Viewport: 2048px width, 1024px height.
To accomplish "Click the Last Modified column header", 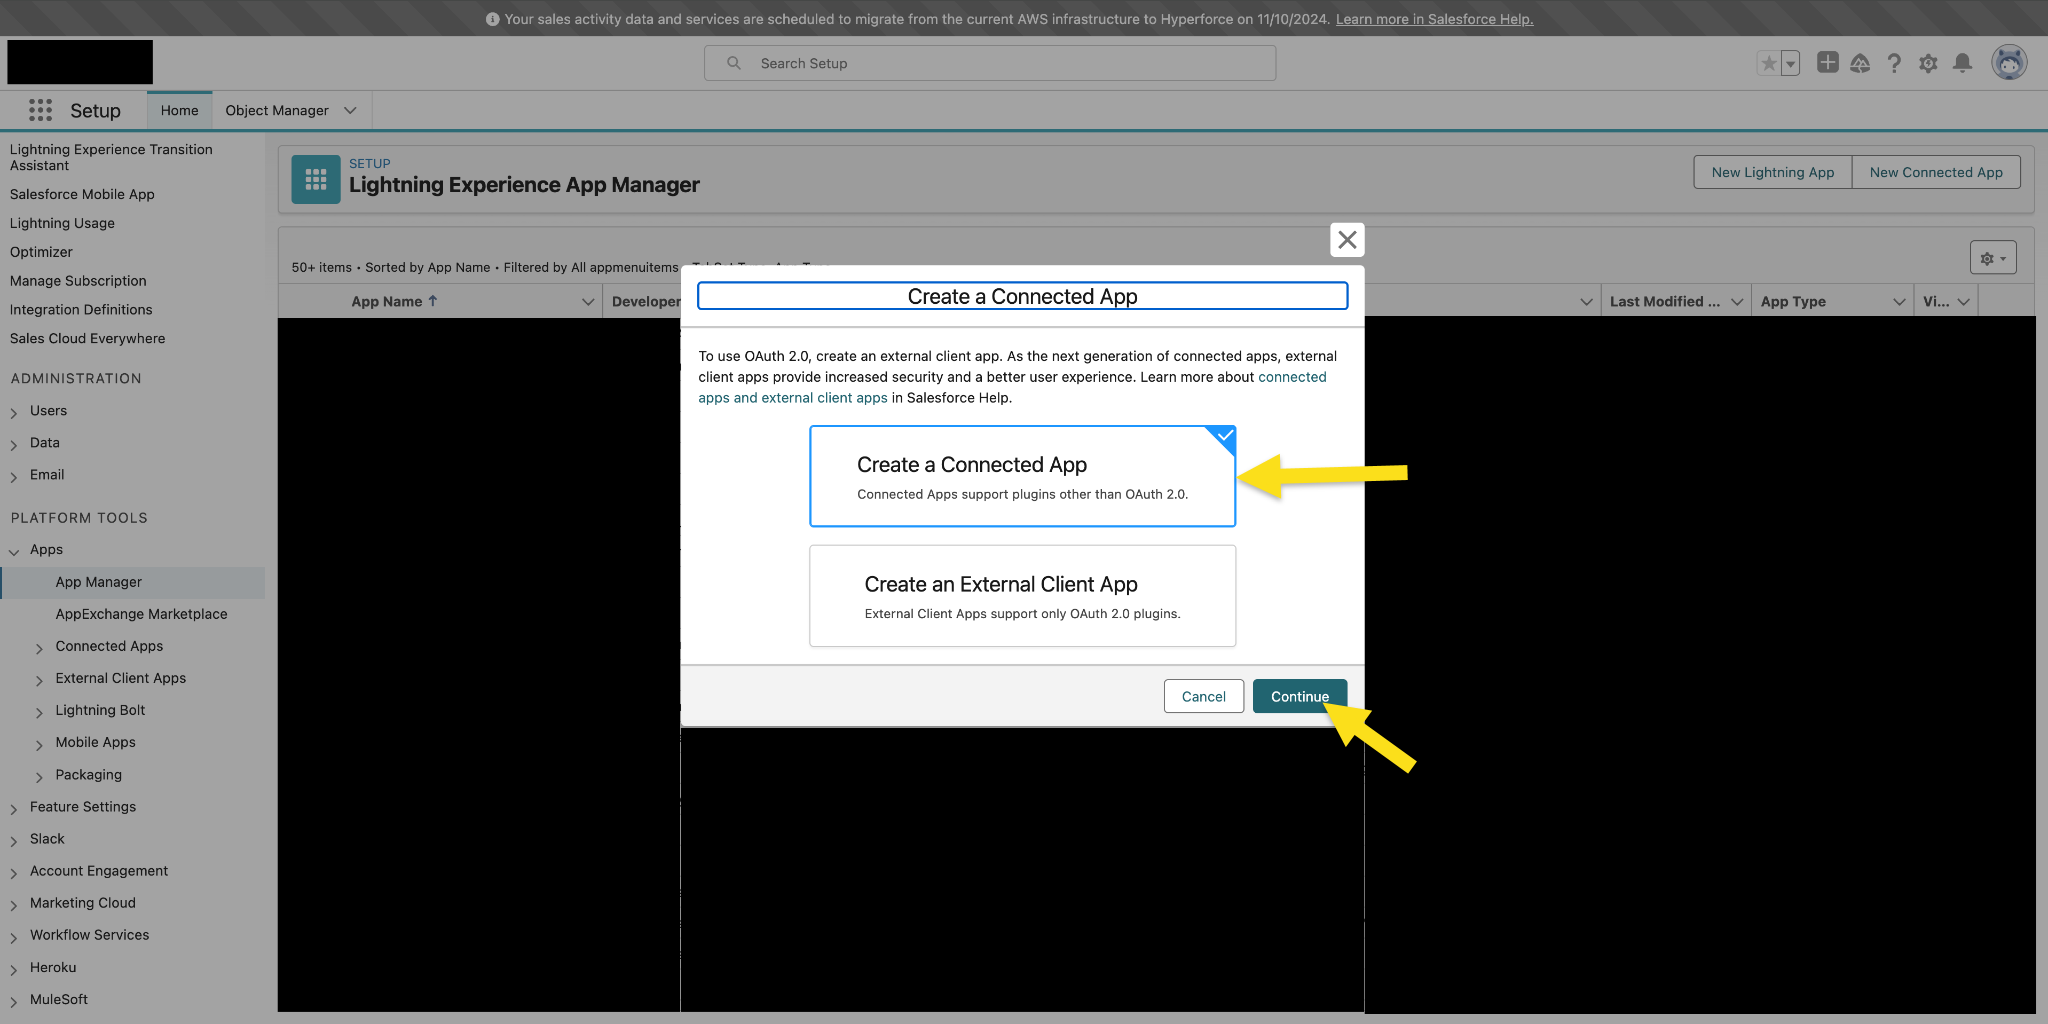I will pos(1665,301).
